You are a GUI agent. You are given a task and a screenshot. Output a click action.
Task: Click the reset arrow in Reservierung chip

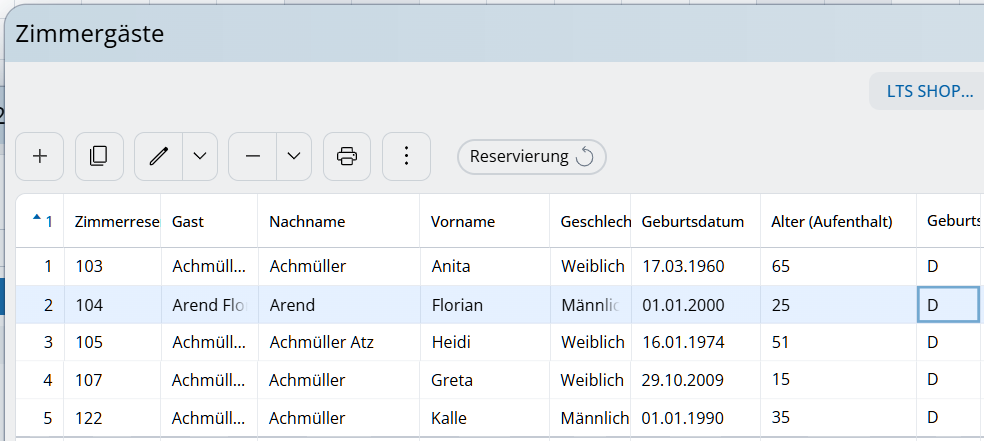586,157
